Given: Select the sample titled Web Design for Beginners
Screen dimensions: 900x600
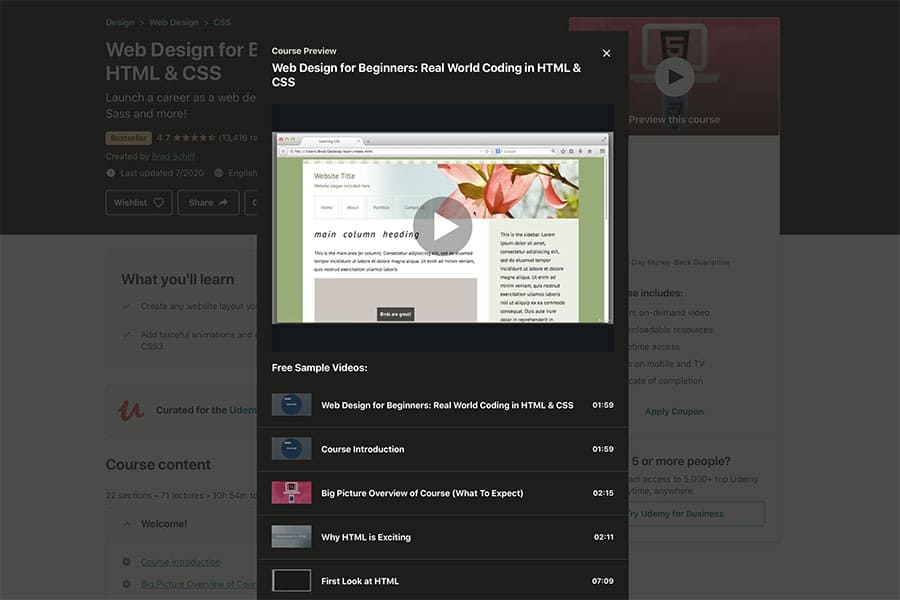Looking at the screenshot, I should point(447,405).
